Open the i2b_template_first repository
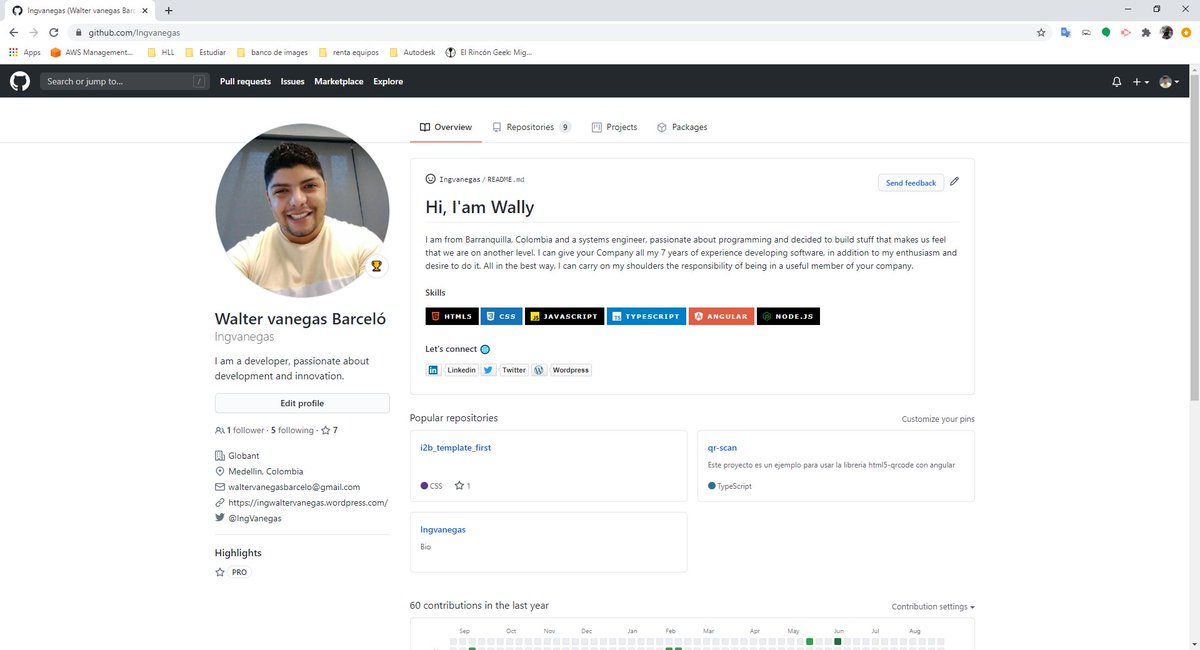Image resolution: width=1200 pixels, height=650 pixels. pyautogui.click(x=456, y=448)
